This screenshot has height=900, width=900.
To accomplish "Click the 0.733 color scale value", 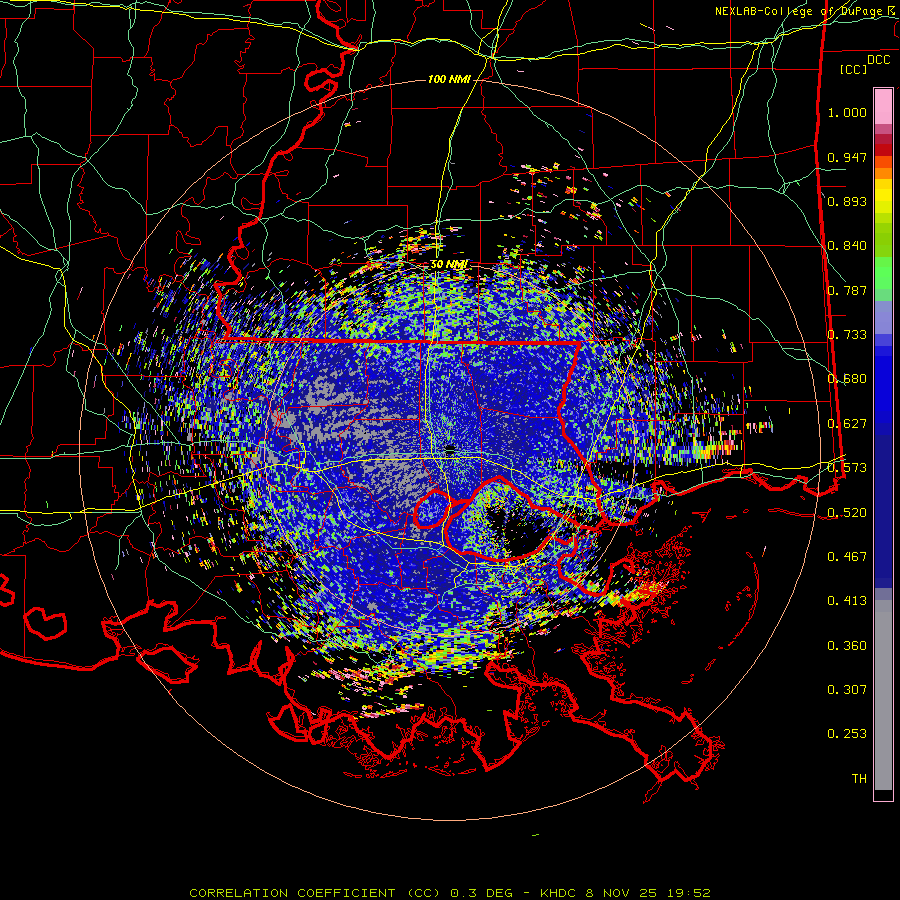I will point(847,335).
